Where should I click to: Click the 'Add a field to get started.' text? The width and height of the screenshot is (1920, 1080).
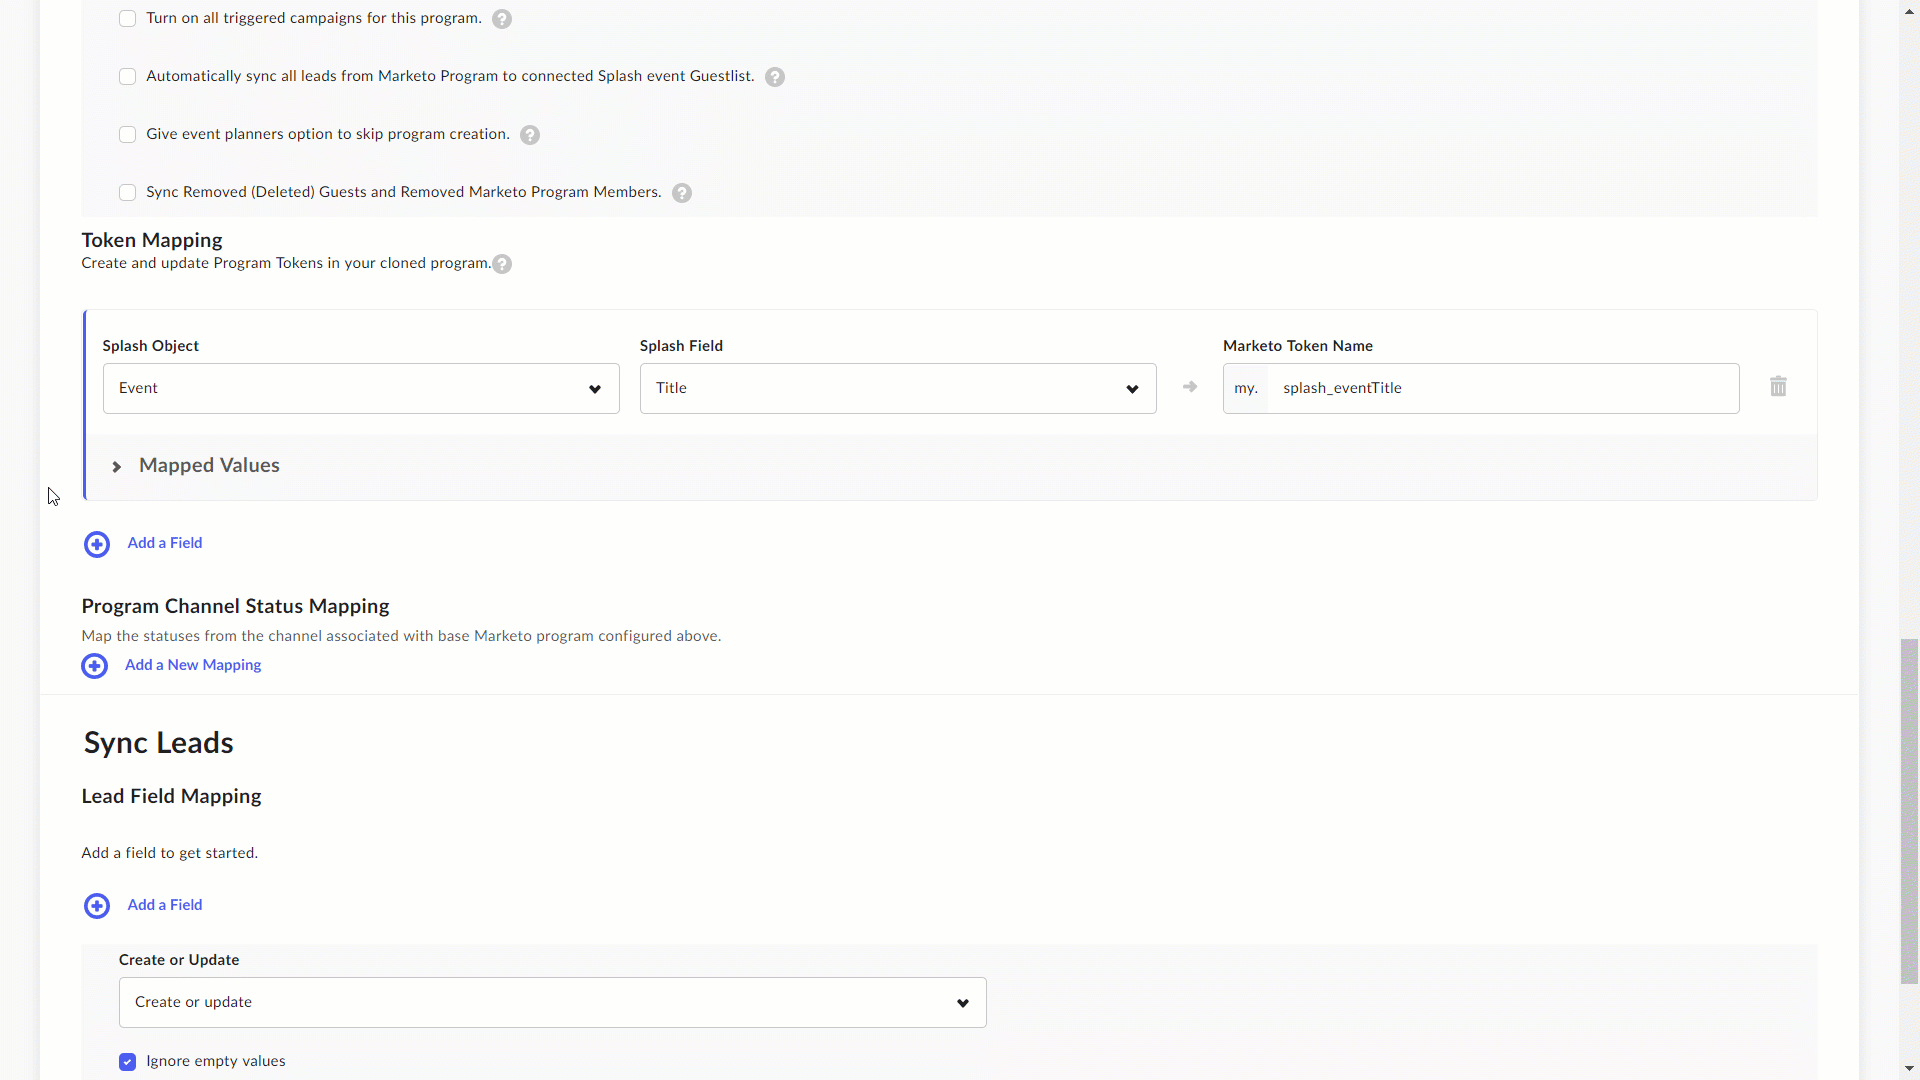170,853
